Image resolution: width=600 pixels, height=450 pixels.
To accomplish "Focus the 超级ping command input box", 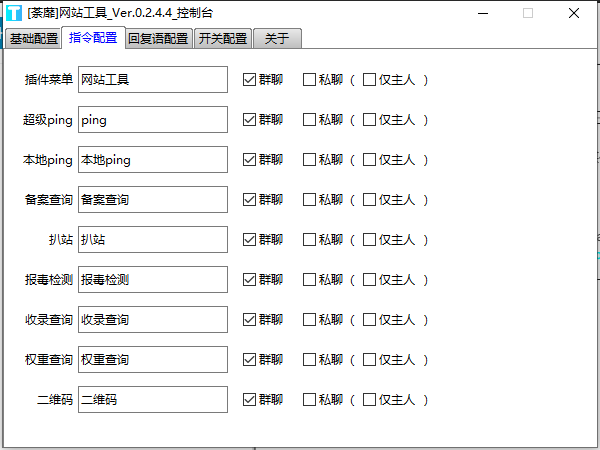I will click(152, 120).
